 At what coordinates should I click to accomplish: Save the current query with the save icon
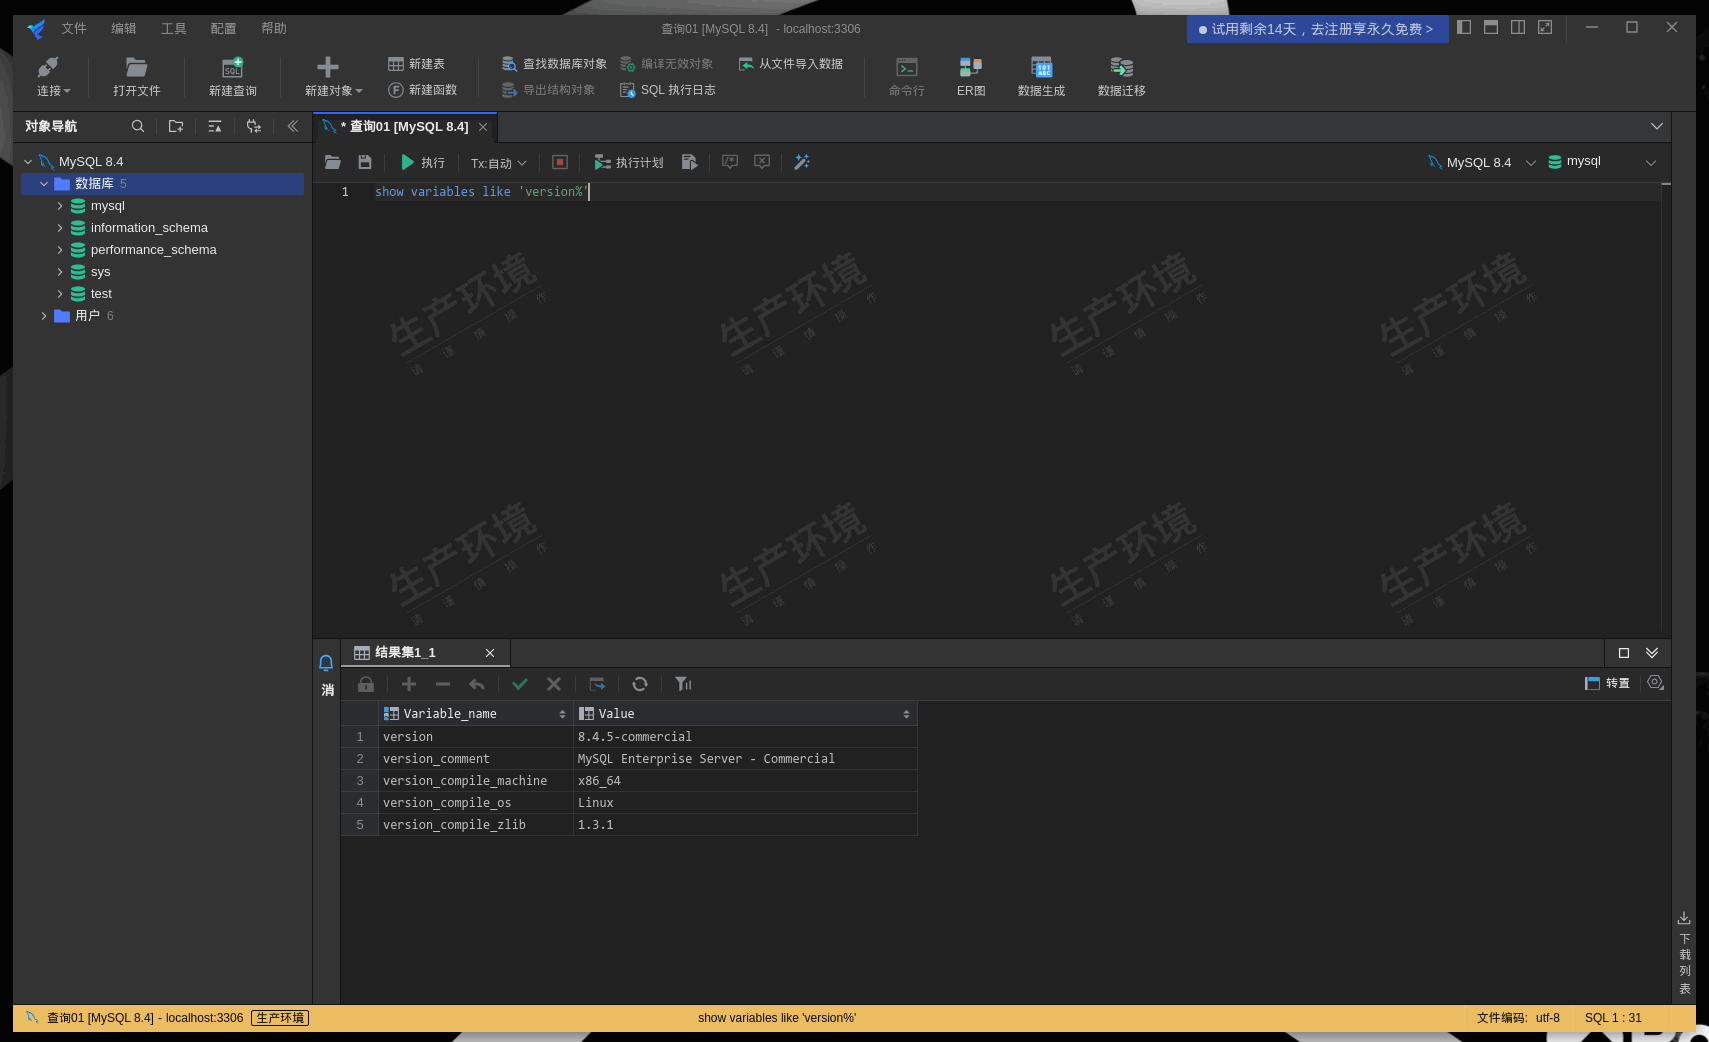(364, 162)
